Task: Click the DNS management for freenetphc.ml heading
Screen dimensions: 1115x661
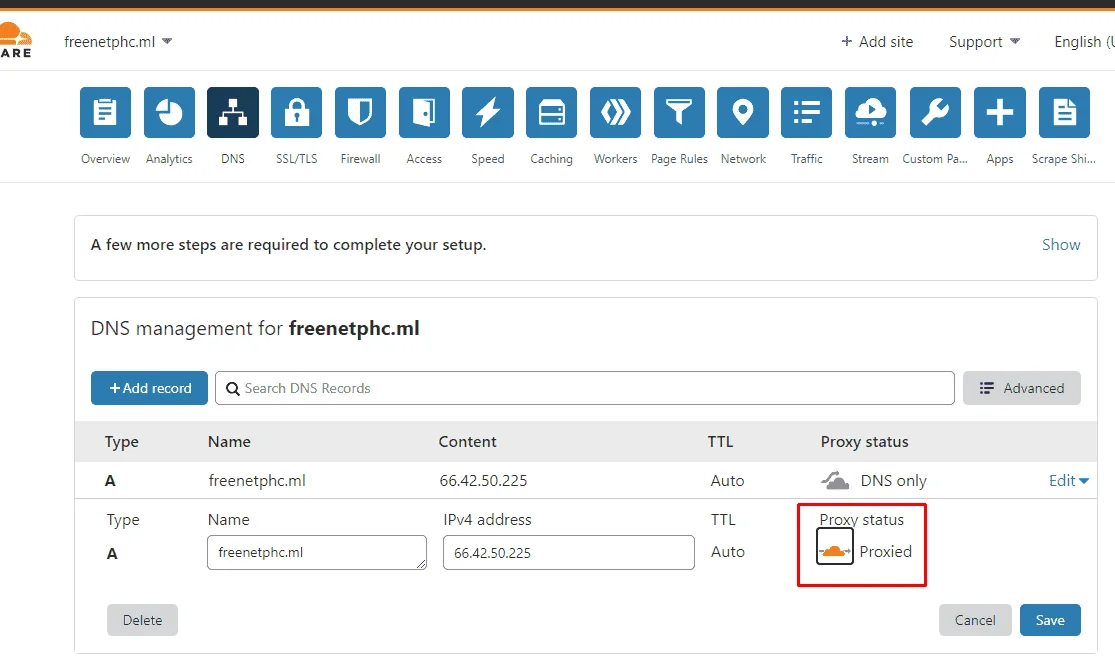Action: tap(255, 328)
